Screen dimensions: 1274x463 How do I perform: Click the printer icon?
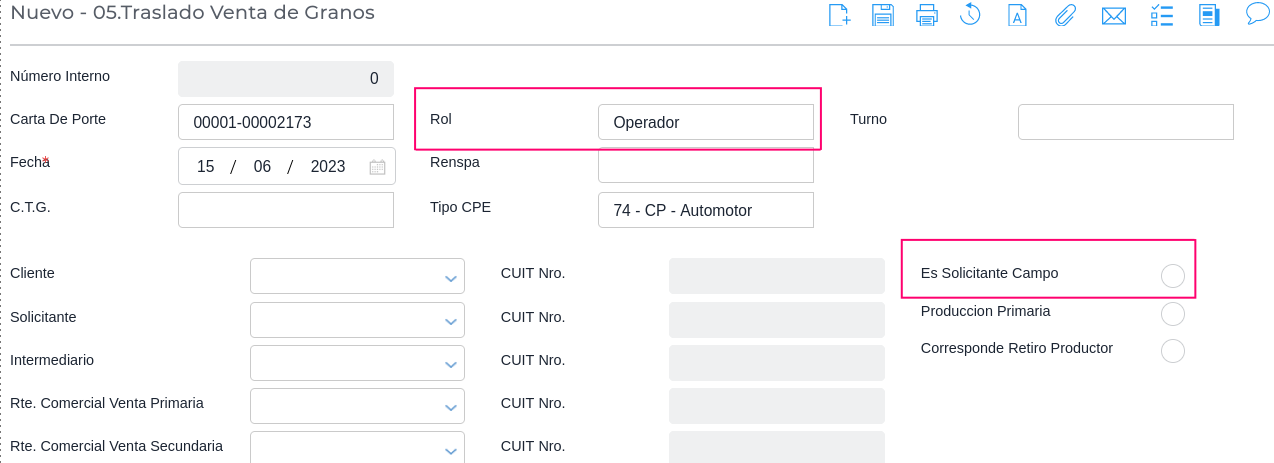(927, 15)
